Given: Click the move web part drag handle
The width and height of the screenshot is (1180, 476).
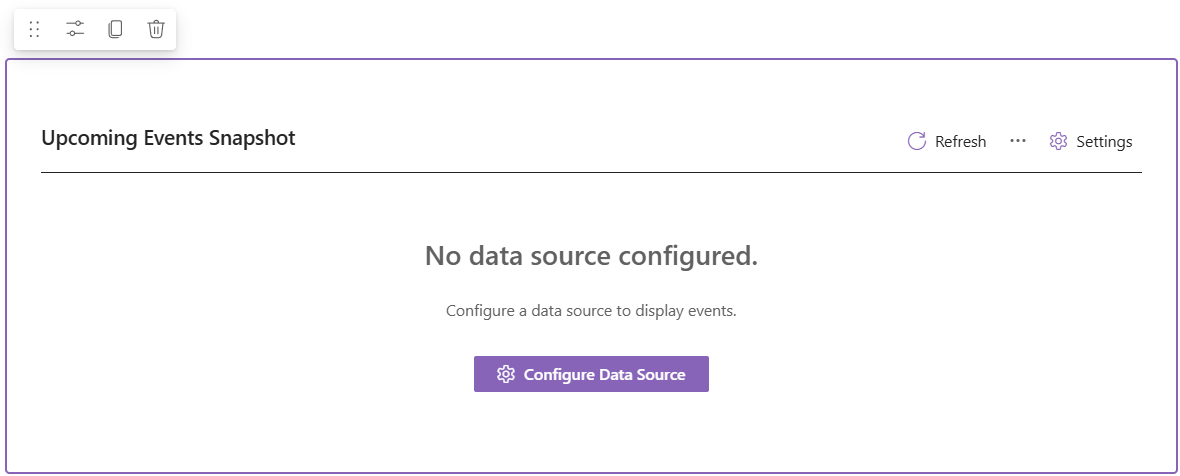Looking at the screenshot, I should point(34,30).
